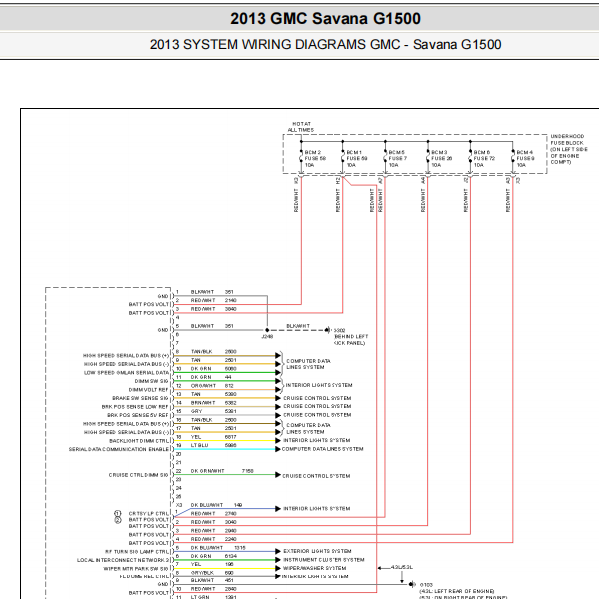Click the '2013 GMC Savana G1500' title
Viewport: 599px width, 599px height.
coord(325,18)
